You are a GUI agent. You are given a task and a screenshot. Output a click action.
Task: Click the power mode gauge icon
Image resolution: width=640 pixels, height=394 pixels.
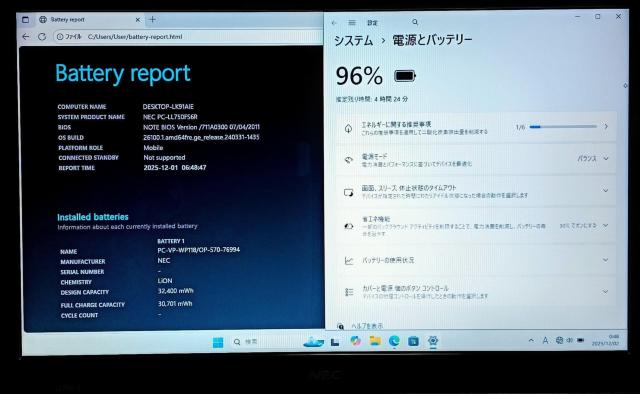[x=348, y=160]
